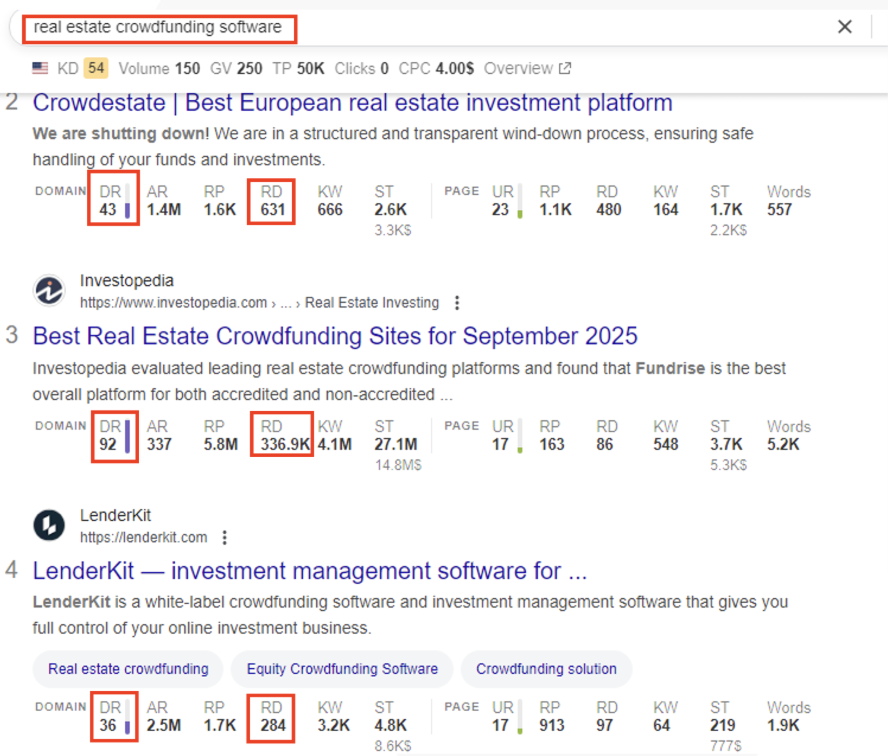
Task: Click the TP 50K metric in keyword bar
Action: tap(298, 69)
